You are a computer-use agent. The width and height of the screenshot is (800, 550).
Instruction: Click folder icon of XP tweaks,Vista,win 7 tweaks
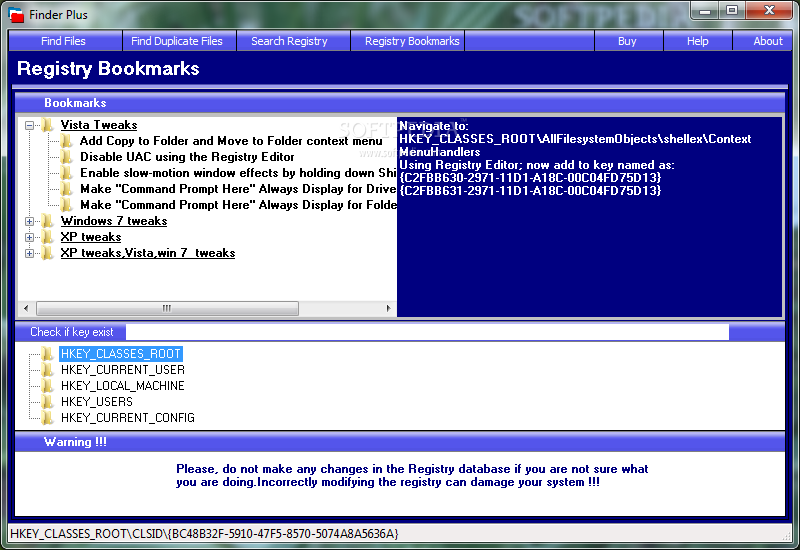click(x=47, y=253)
